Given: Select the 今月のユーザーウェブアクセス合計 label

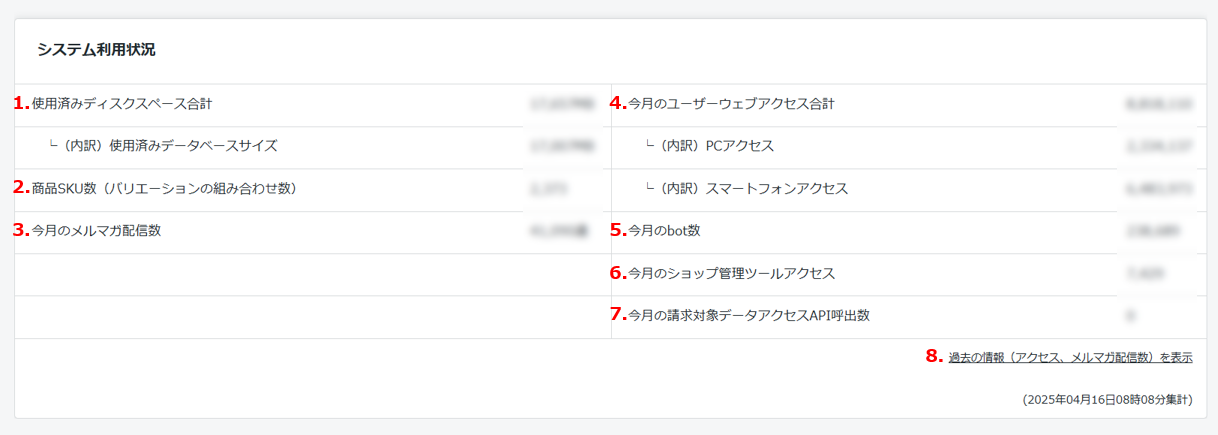Looking at the screenshot, I should (x=731, y=103).
